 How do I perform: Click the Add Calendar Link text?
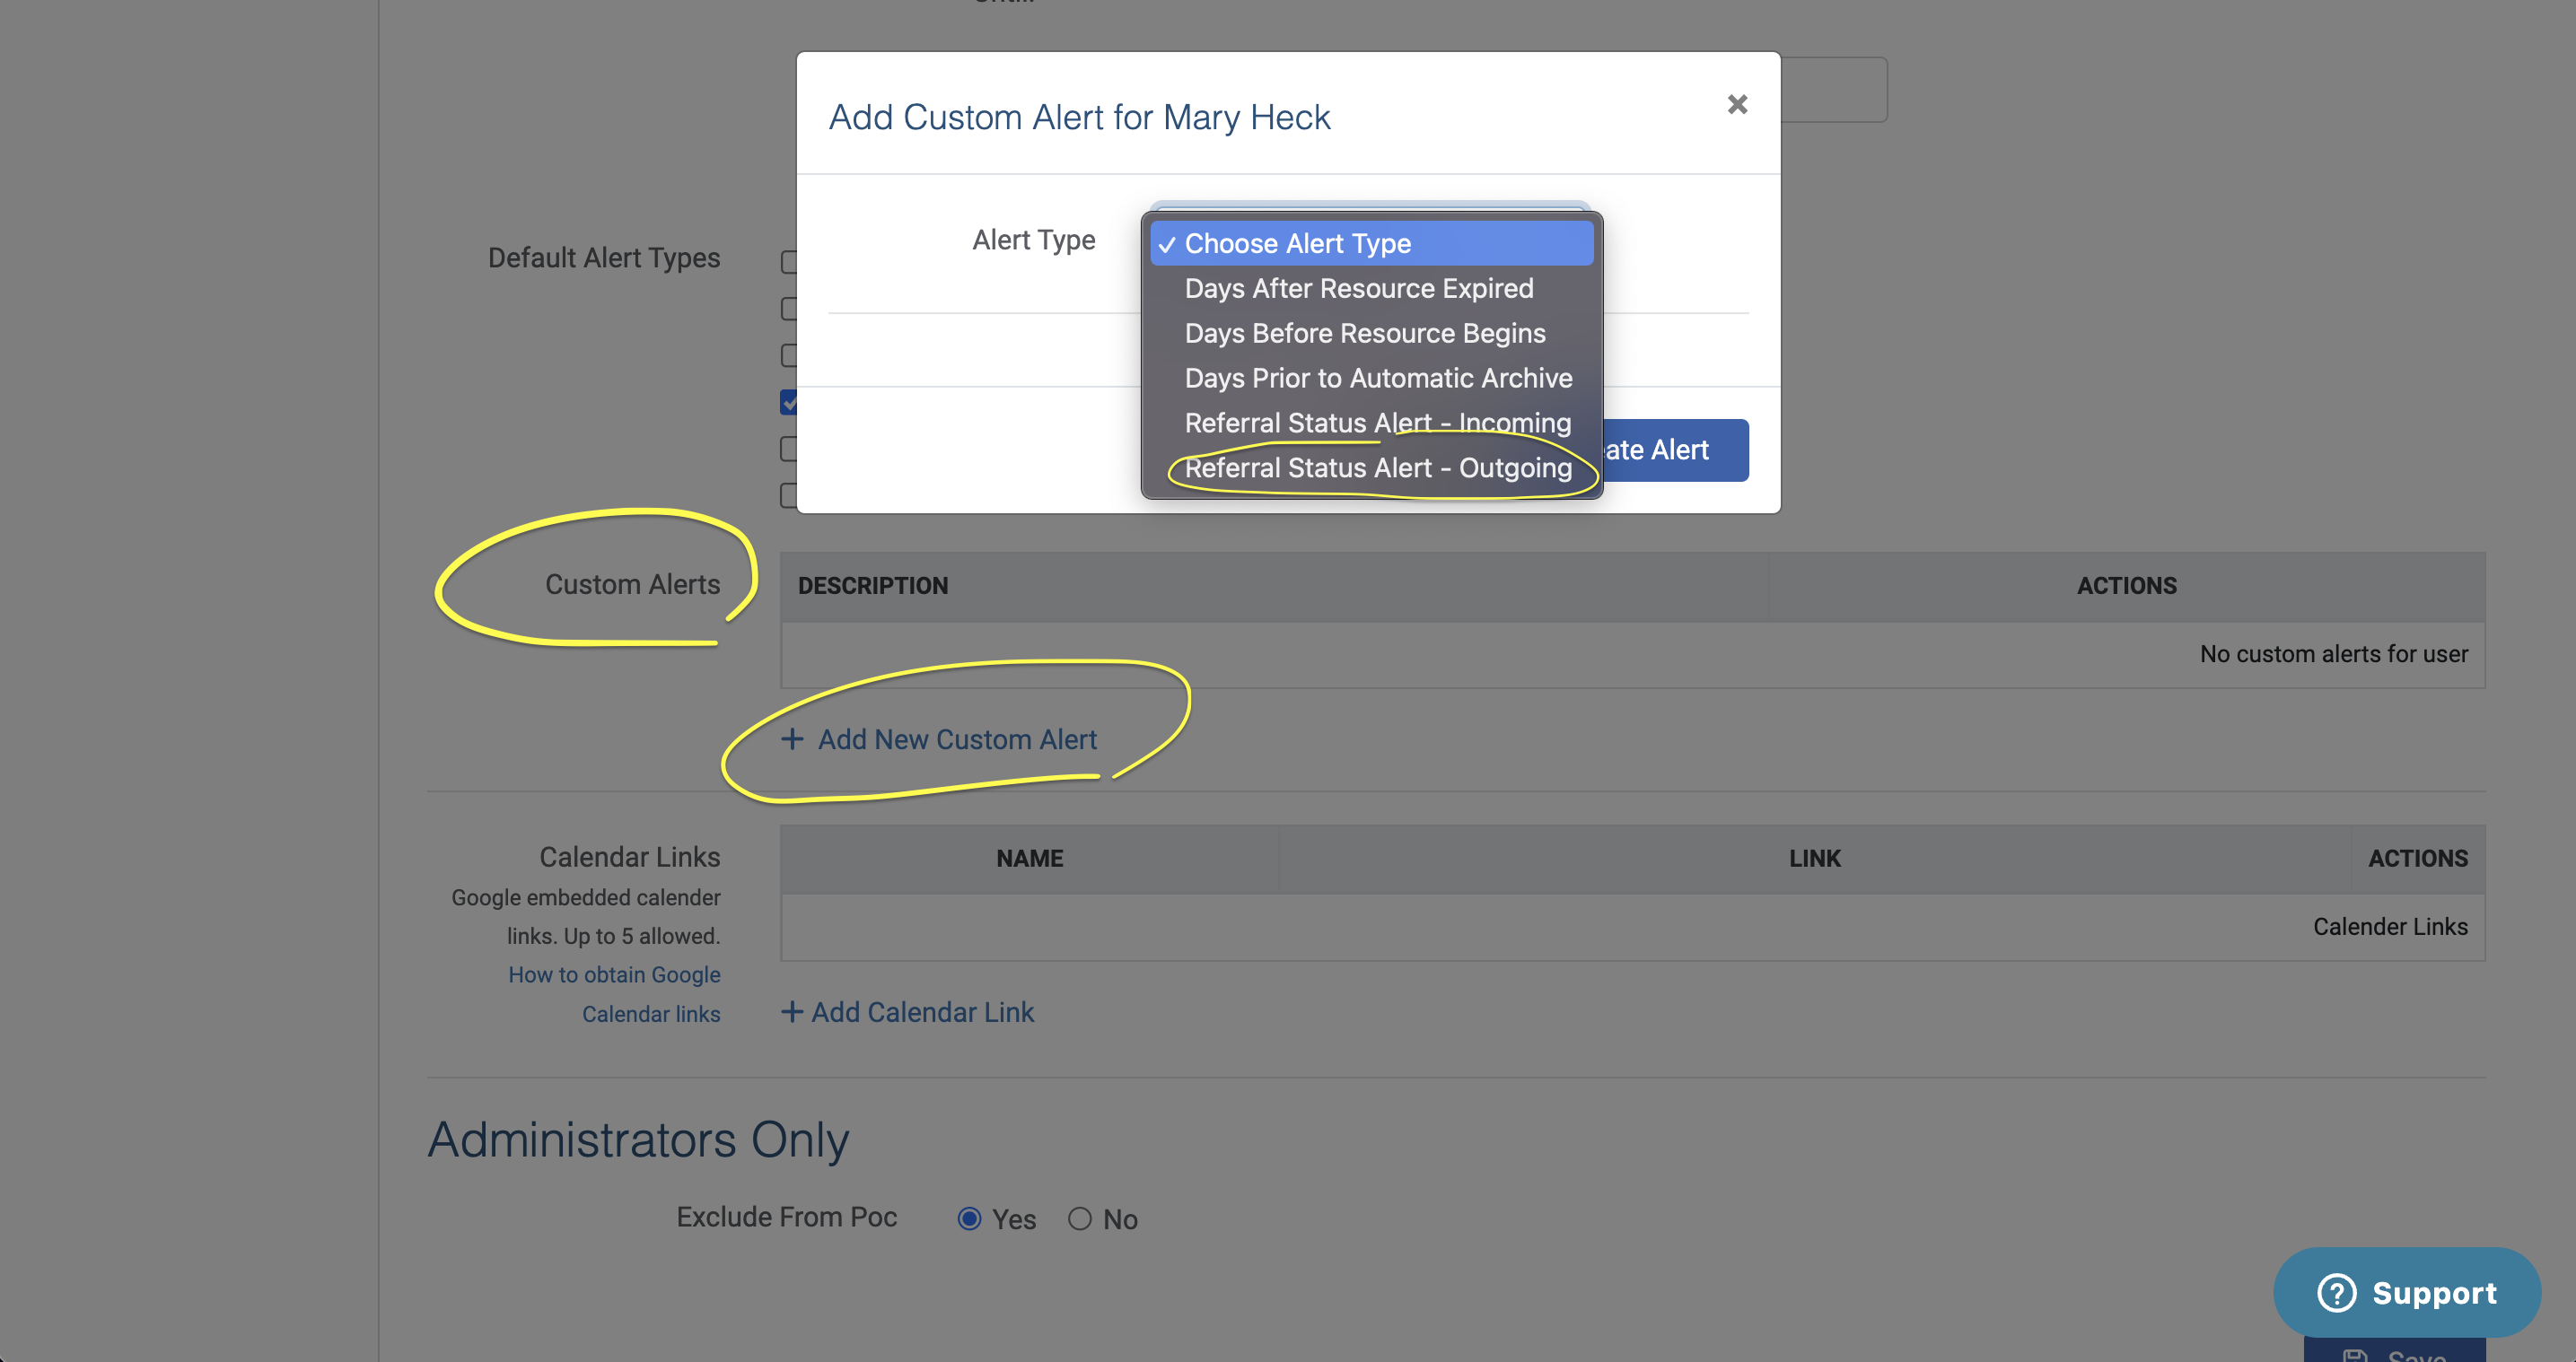coord(922,1013)
